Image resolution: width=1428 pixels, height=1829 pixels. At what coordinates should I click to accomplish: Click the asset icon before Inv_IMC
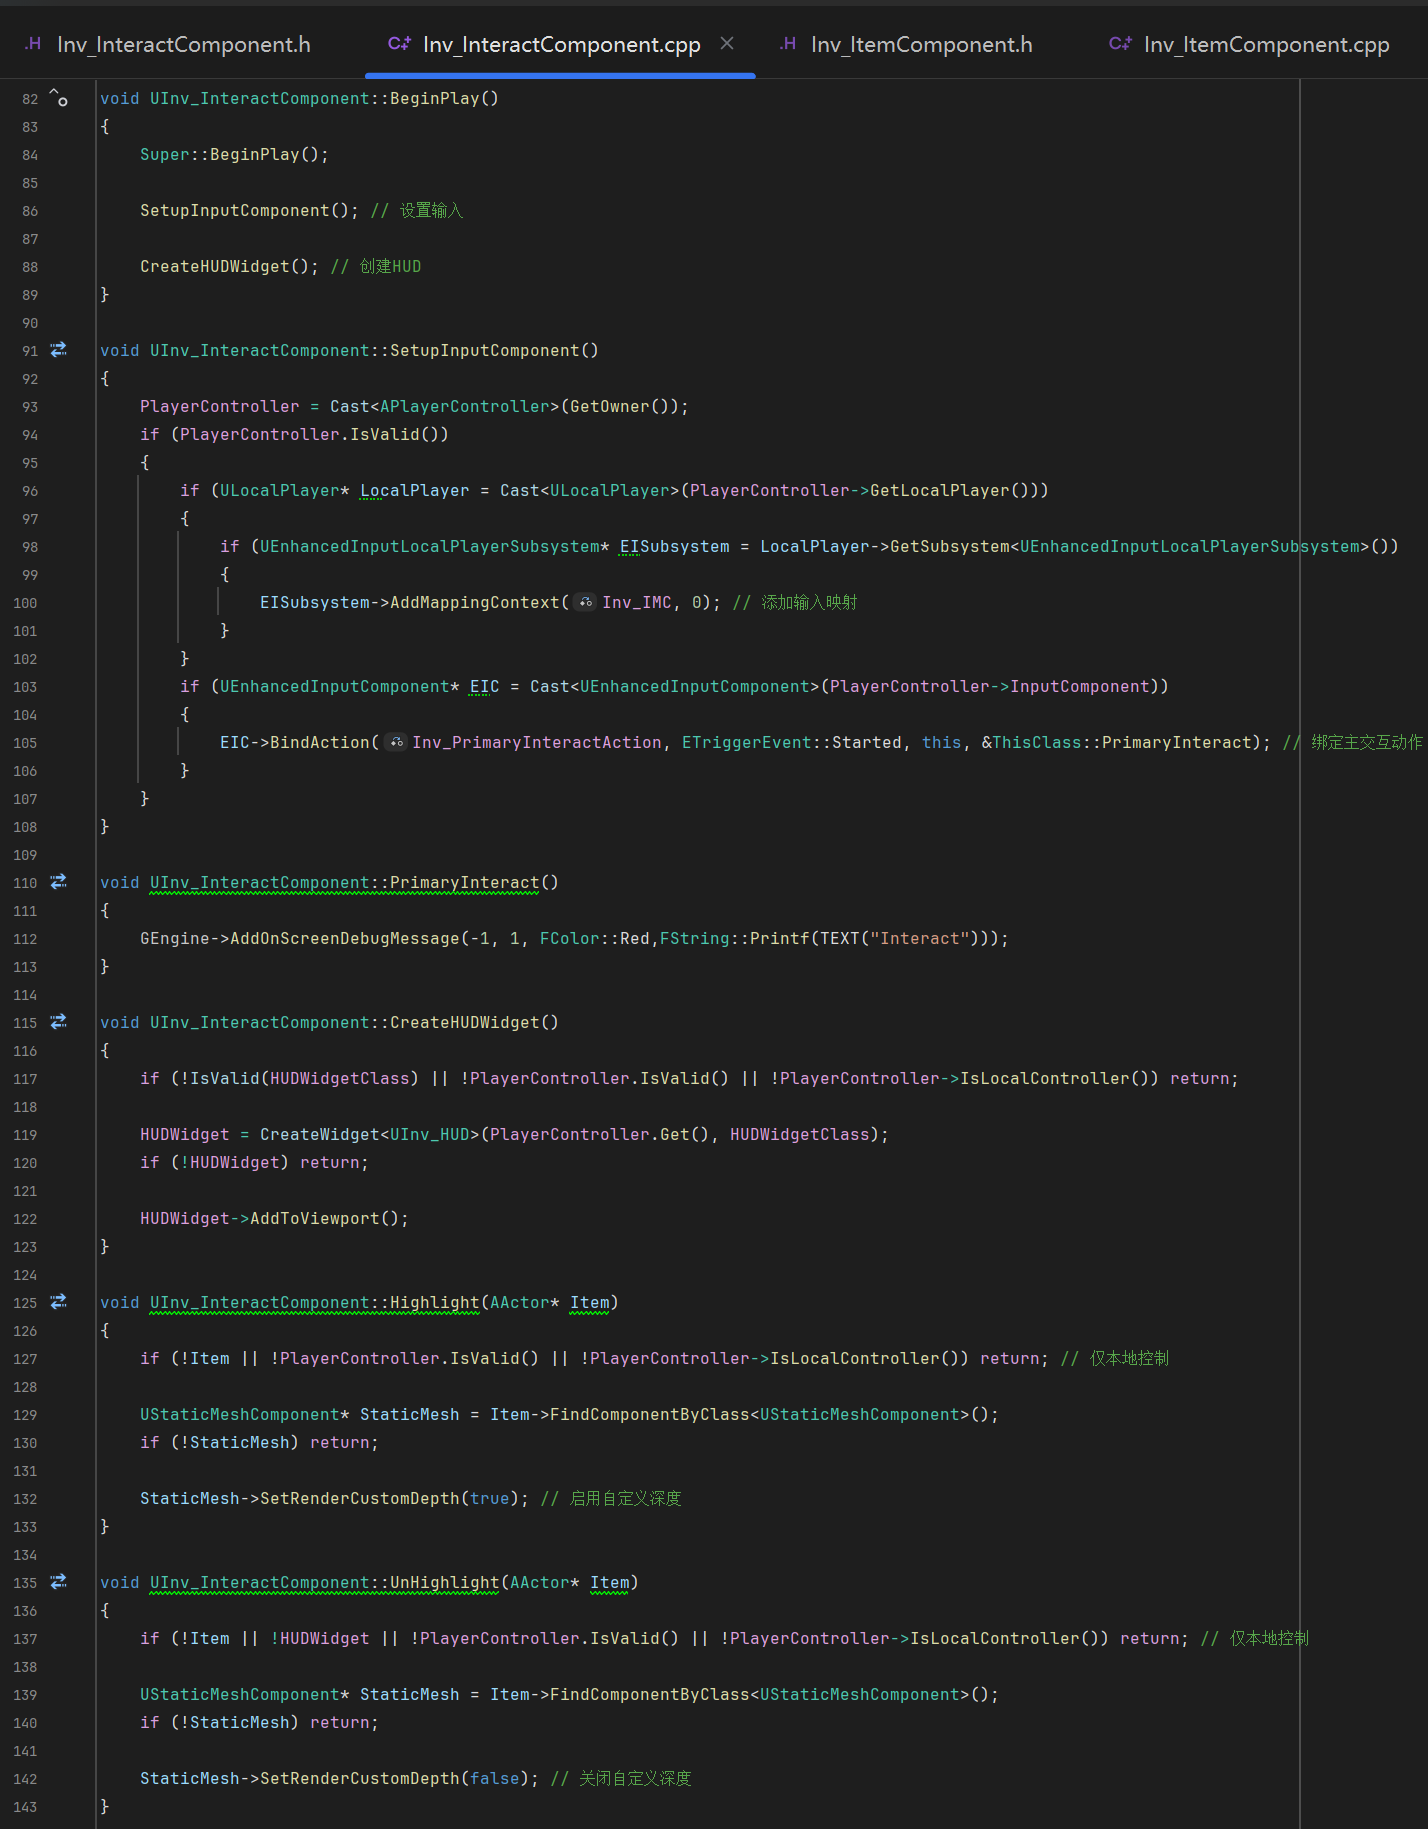pyautogui.click(x=586, y=602)
